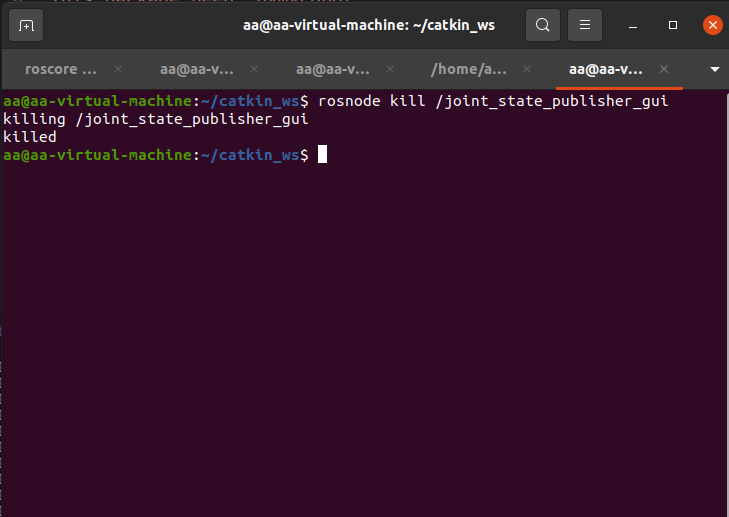Screen dimensions: 729x517
Task: Close the /home/a... tab
Action: click(527, 69)
